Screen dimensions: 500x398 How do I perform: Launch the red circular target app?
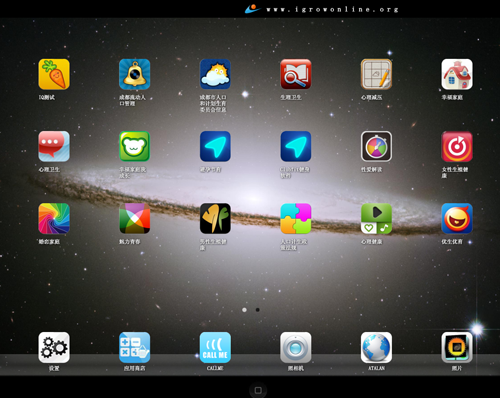pos(457,146)
